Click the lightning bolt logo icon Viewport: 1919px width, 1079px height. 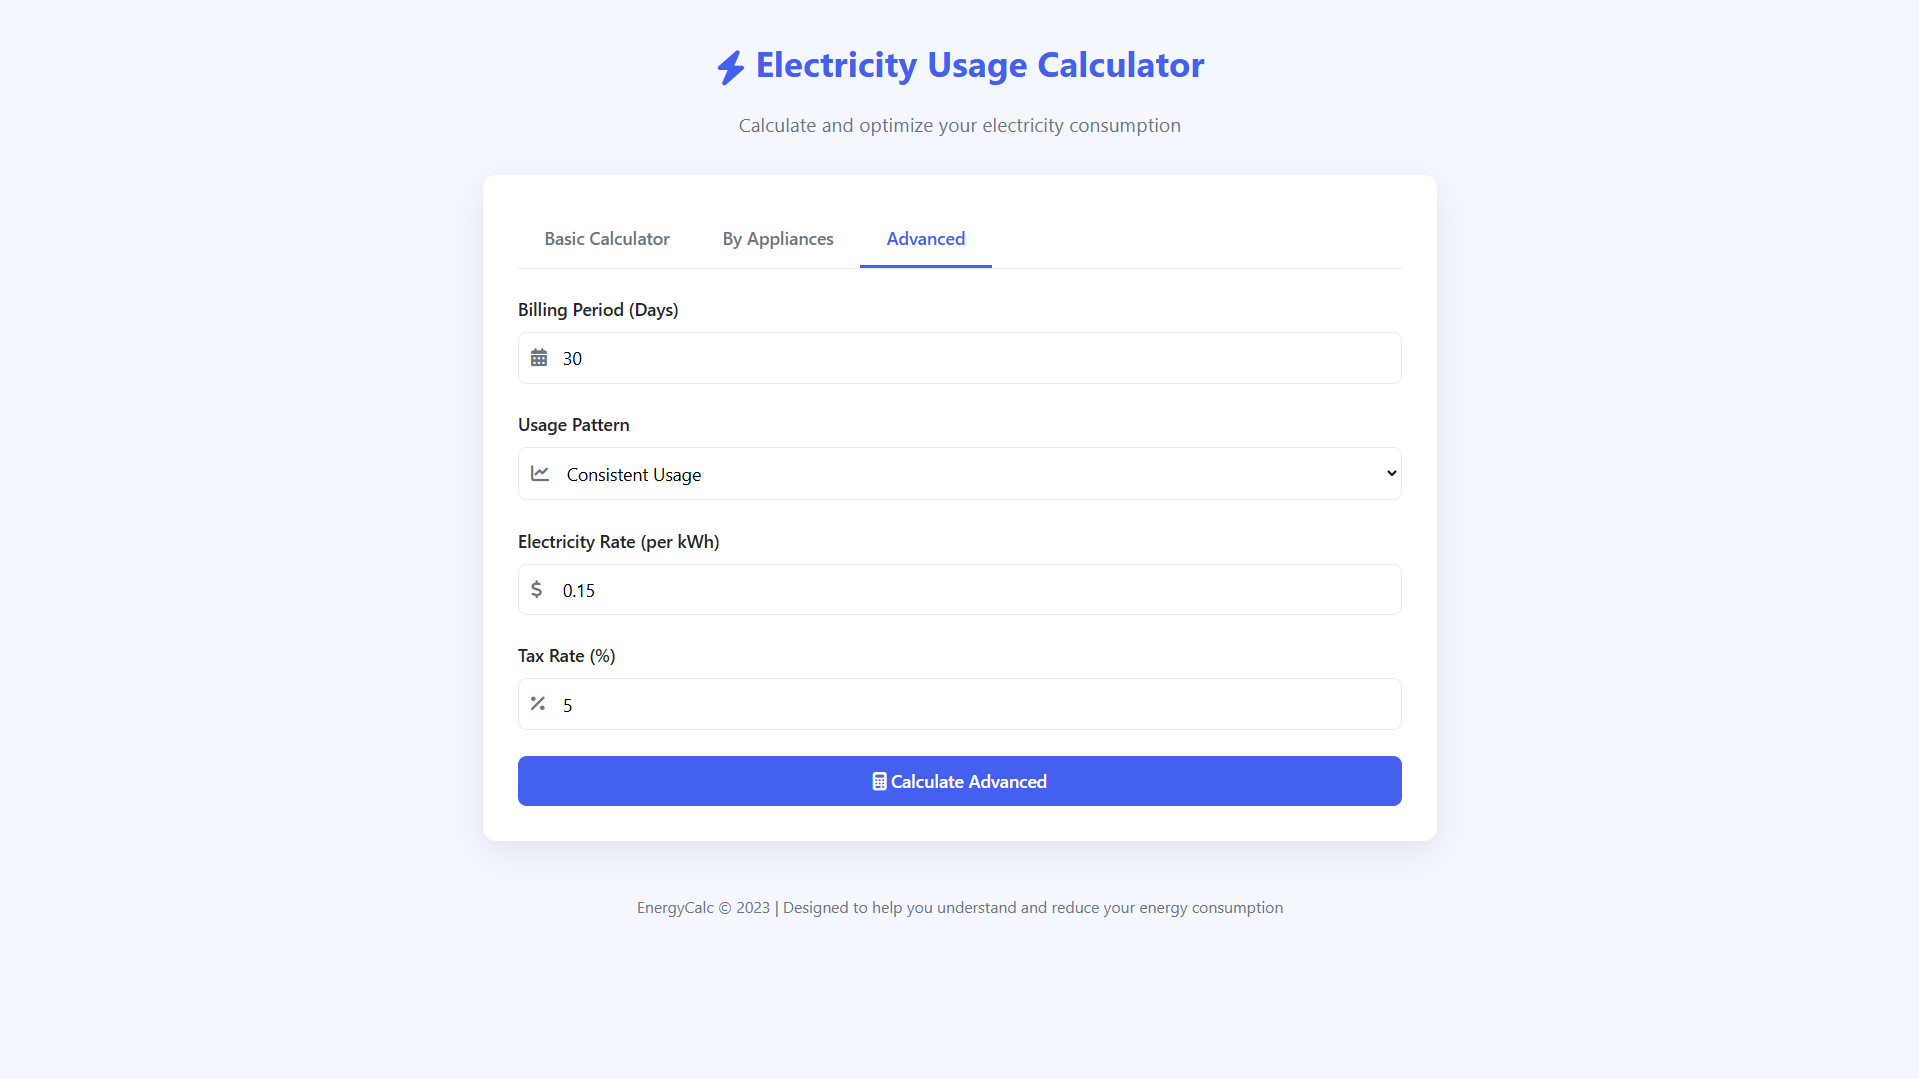click(x=731, y=67)
